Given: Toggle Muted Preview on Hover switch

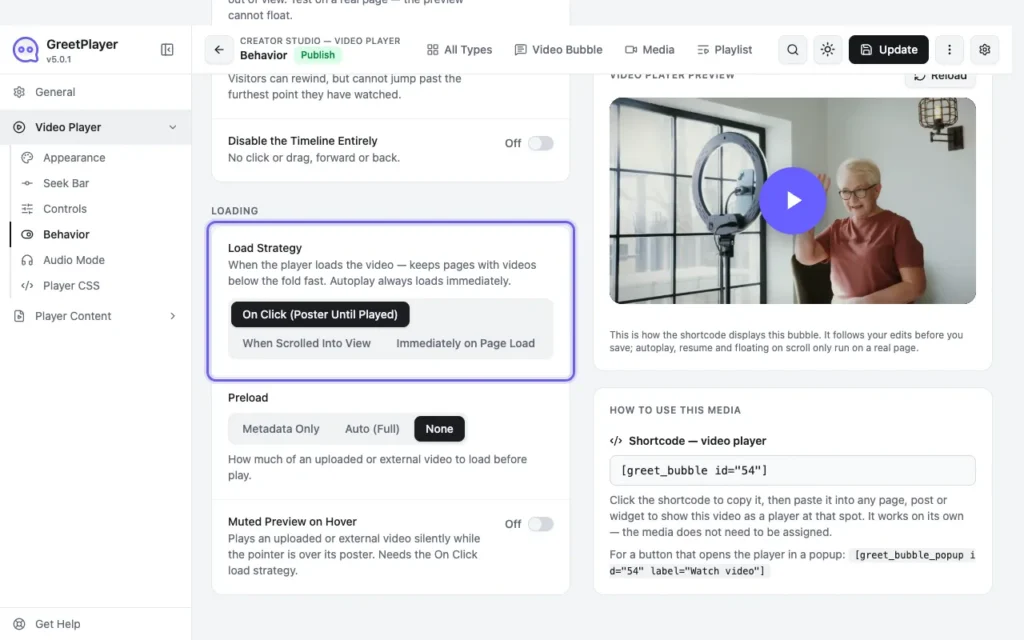Looking at the screenshot, I should (541, 524).
